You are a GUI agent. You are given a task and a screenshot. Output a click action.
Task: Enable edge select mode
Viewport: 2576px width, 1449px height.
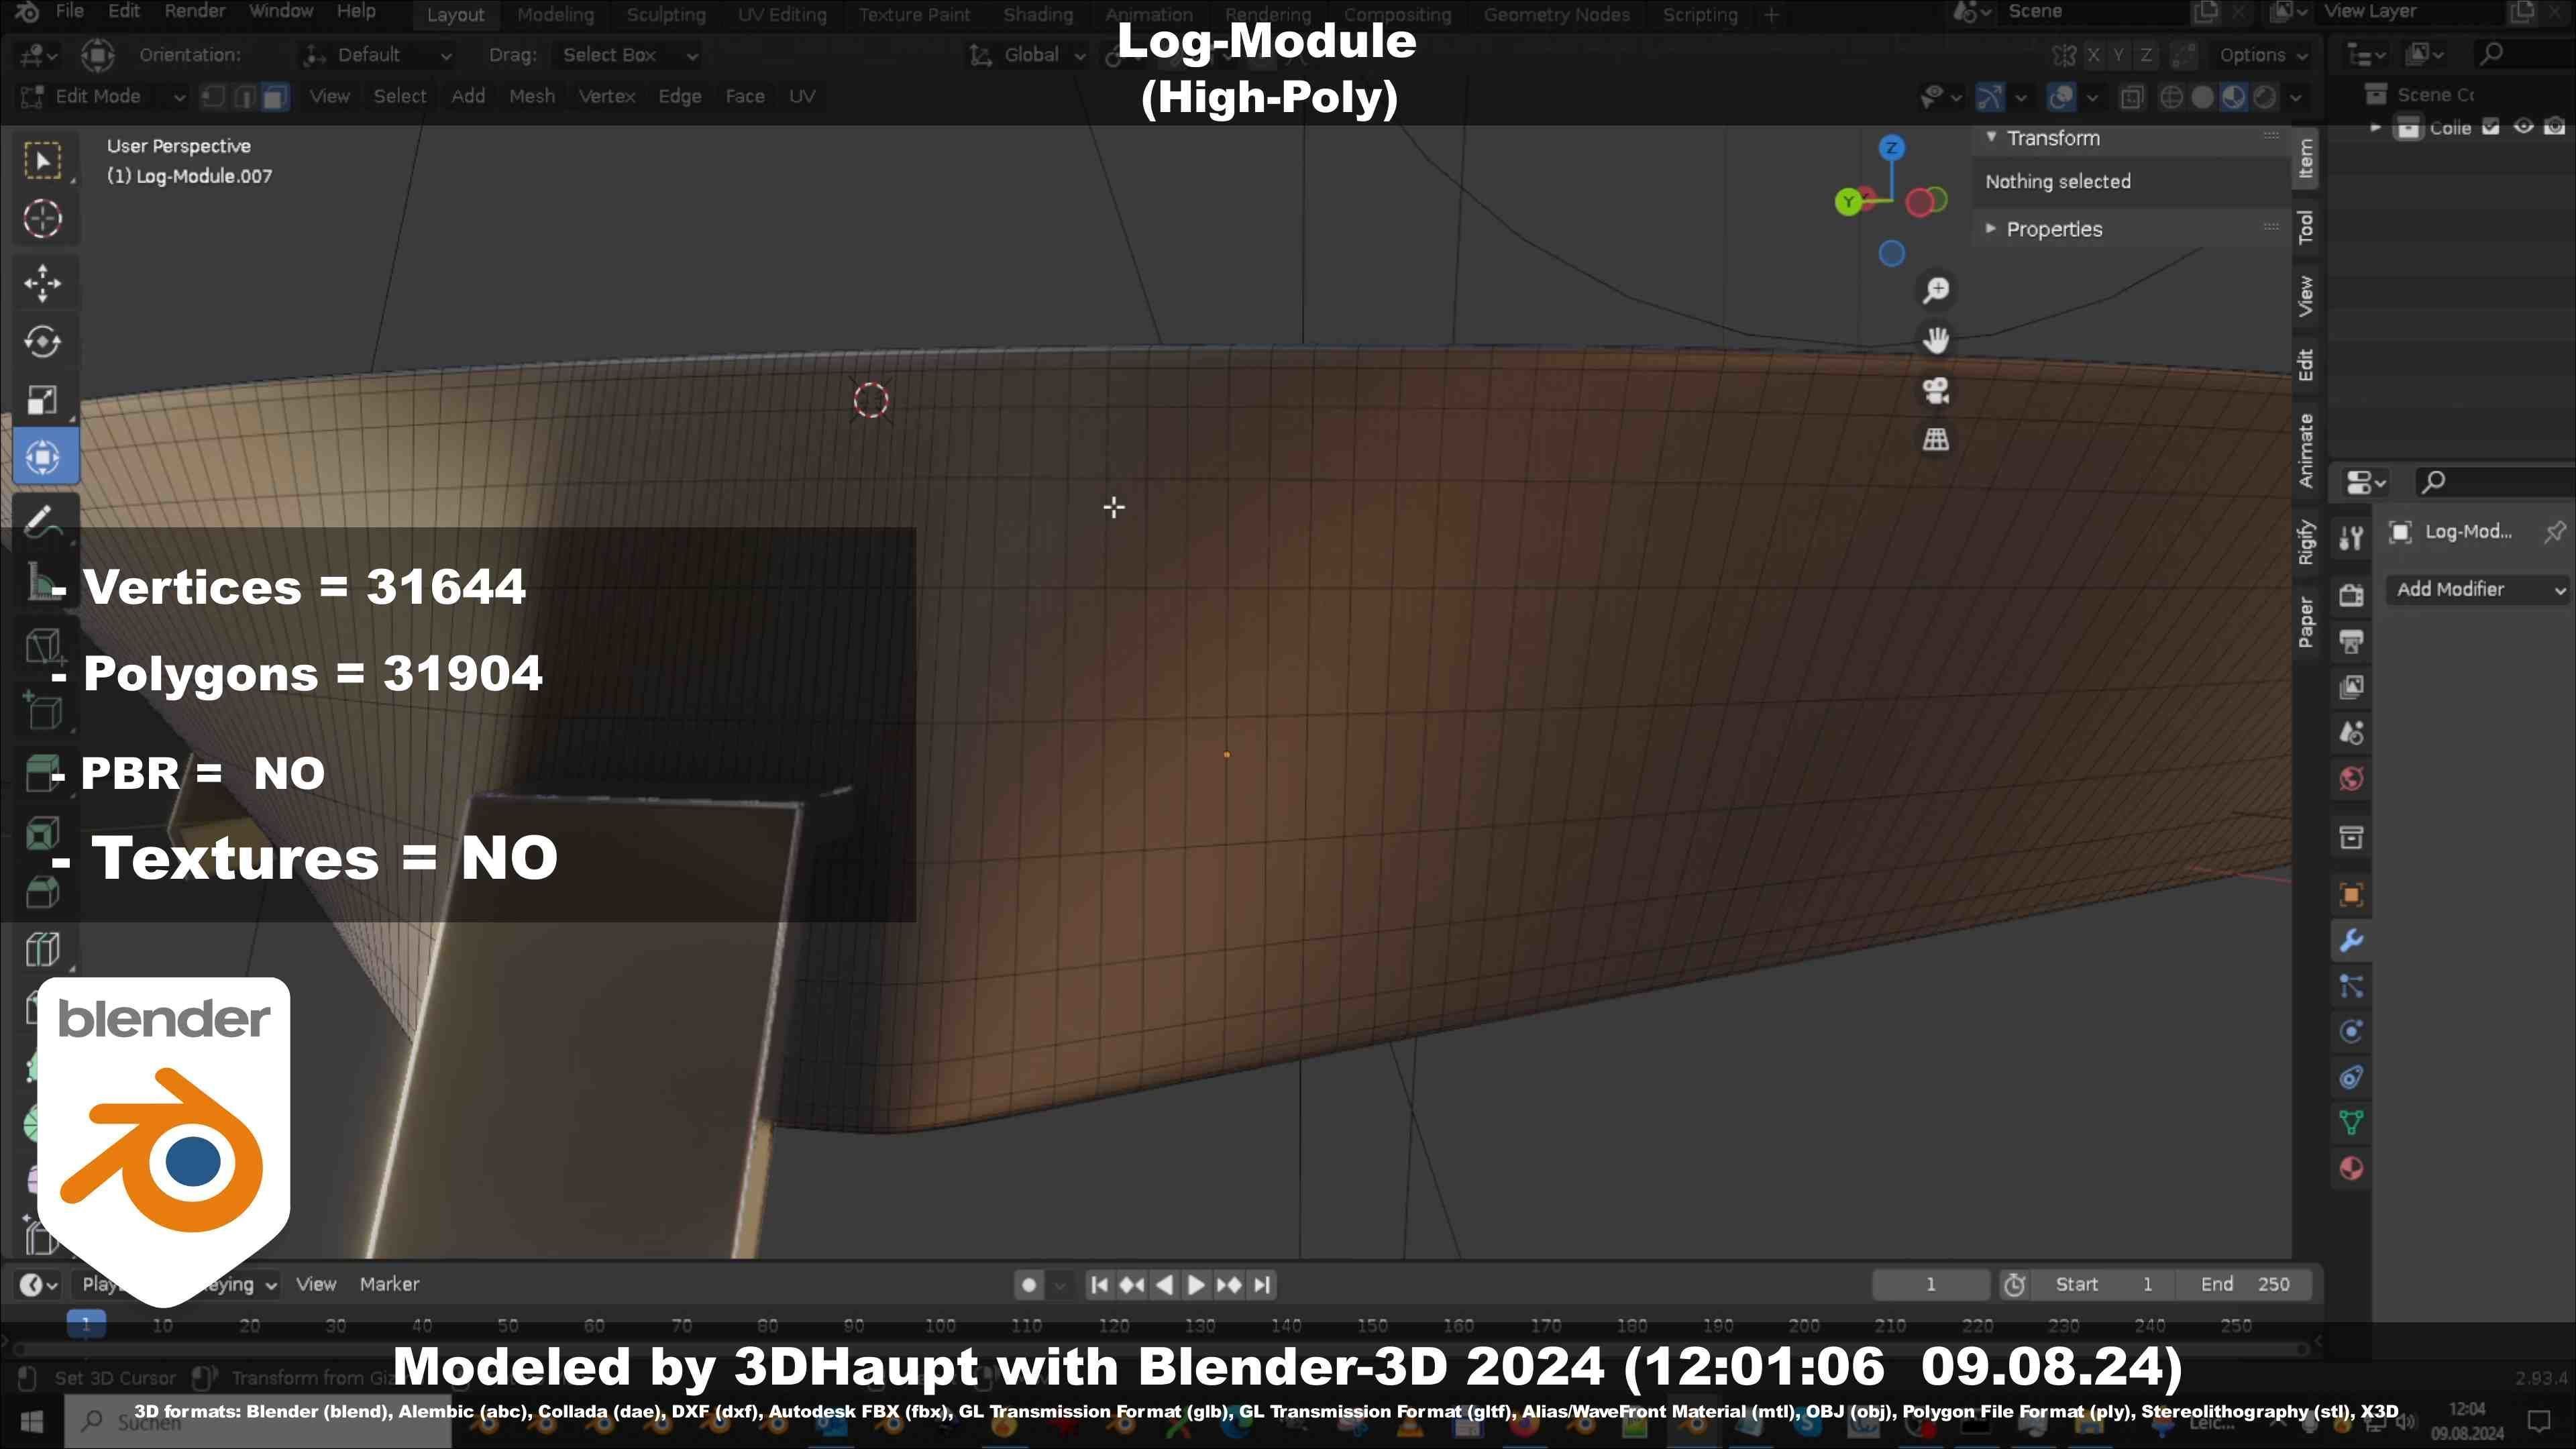[x=244, y=96]
